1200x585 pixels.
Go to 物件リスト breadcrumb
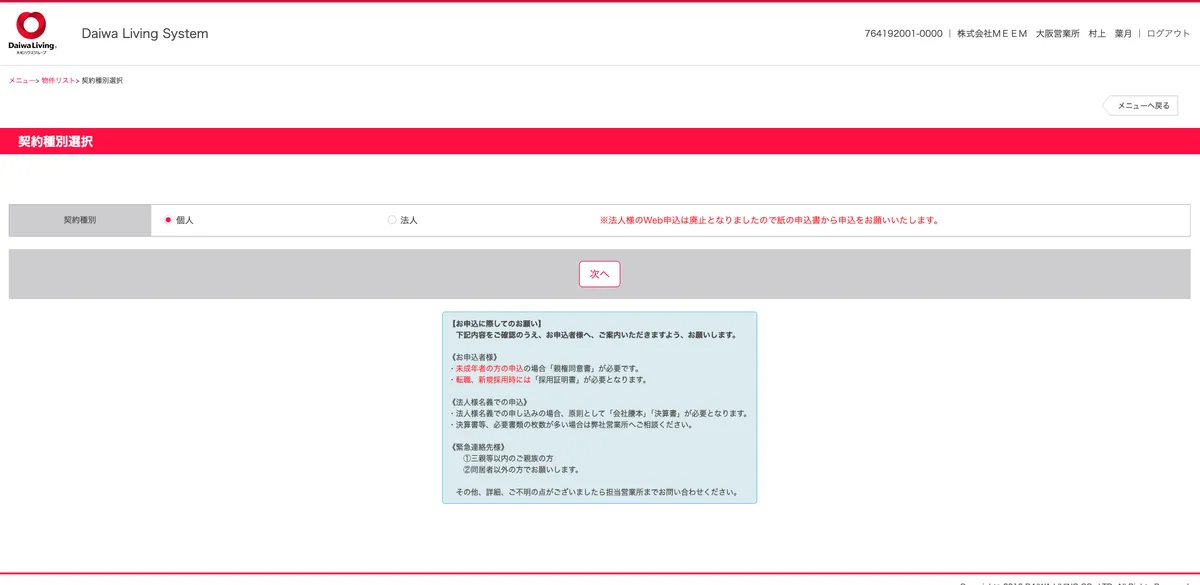[57, 80]
